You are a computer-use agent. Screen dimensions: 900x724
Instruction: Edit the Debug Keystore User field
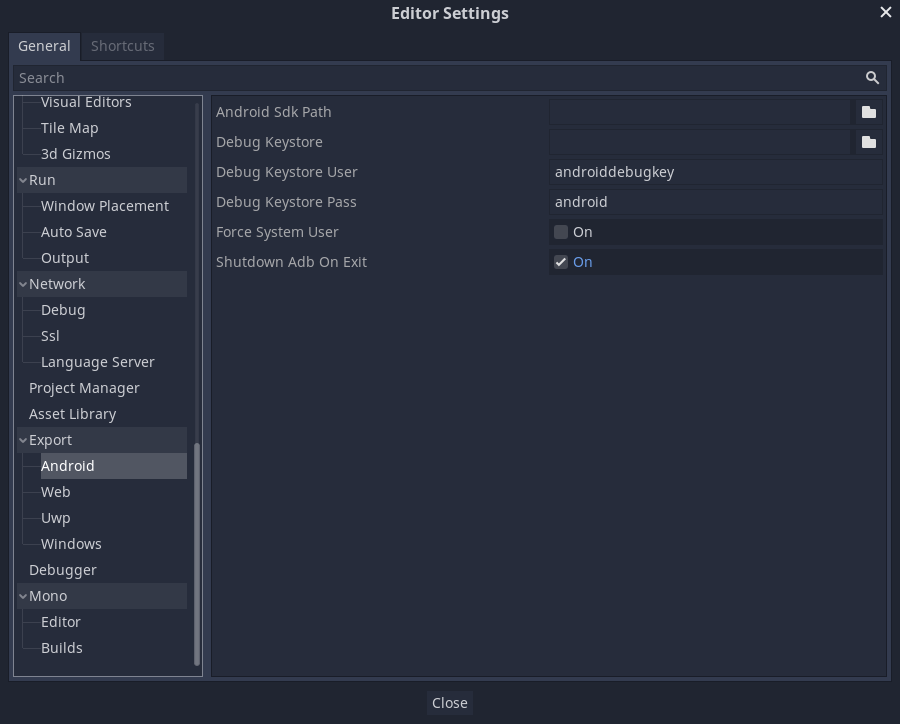(715, 171)
